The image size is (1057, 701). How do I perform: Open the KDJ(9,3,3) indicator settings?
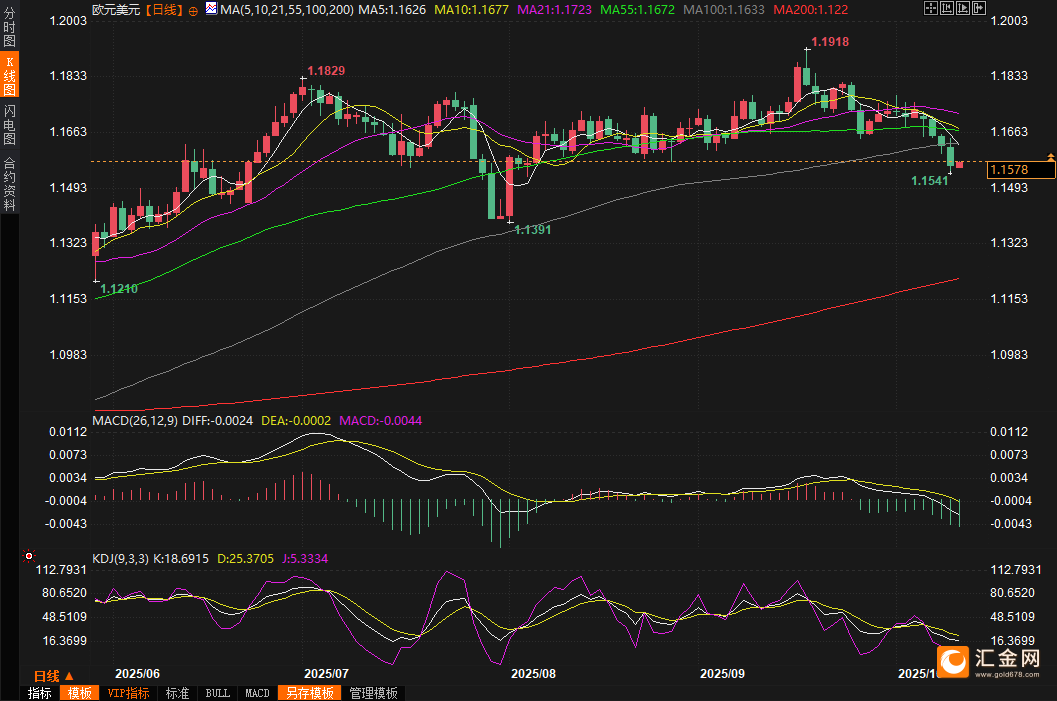click(120, 559)
